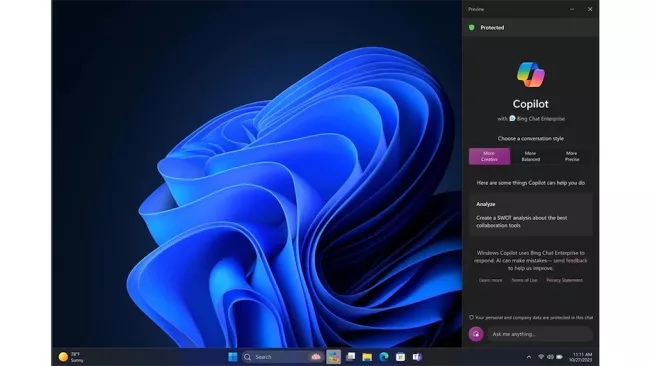Click 'Choose a conversation style' text
Screen dimensions: 650x366
[531, 138]
